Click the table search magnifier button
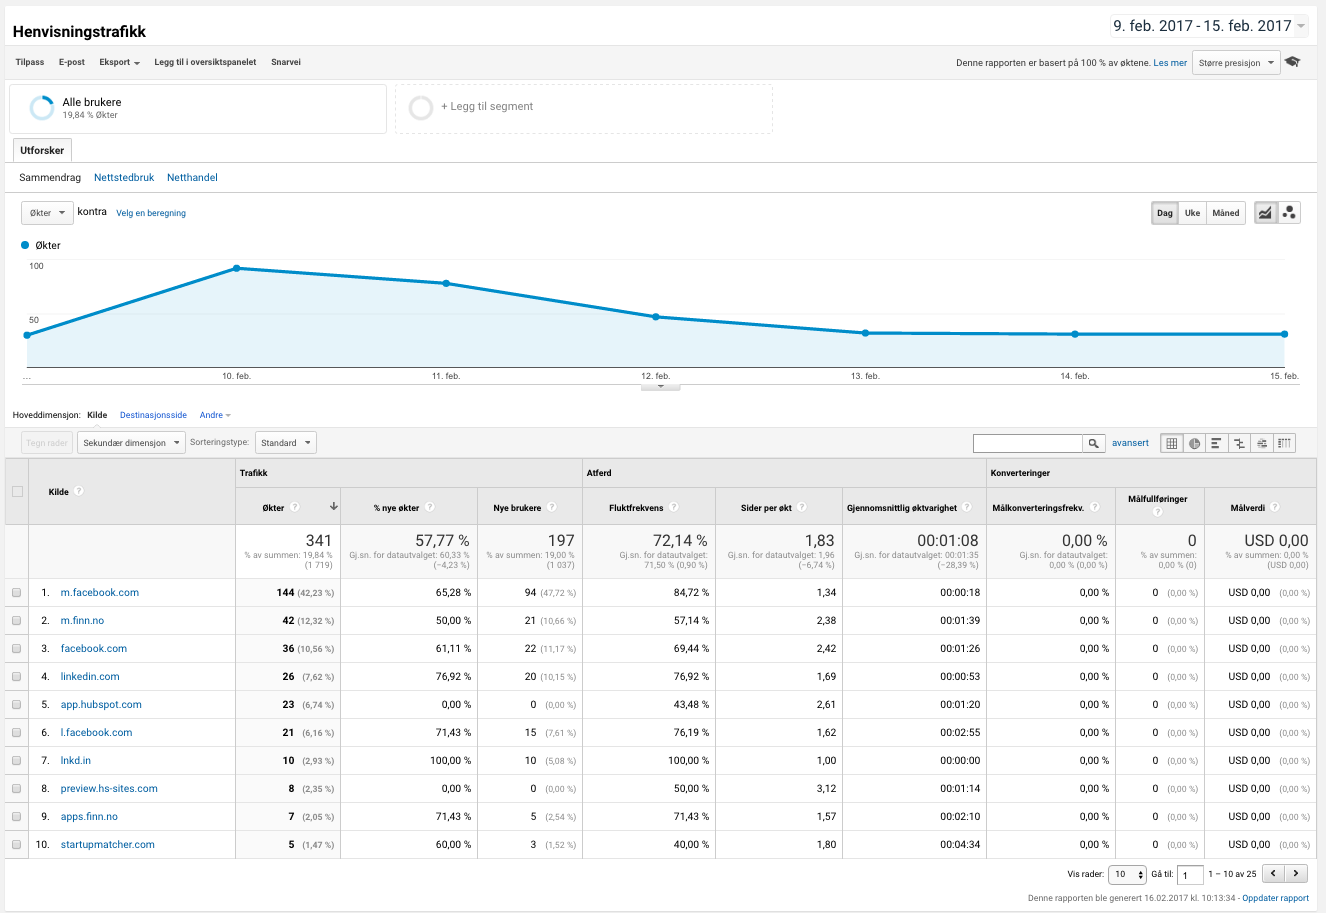1326x913 pixels. (x=1094, y=443)
